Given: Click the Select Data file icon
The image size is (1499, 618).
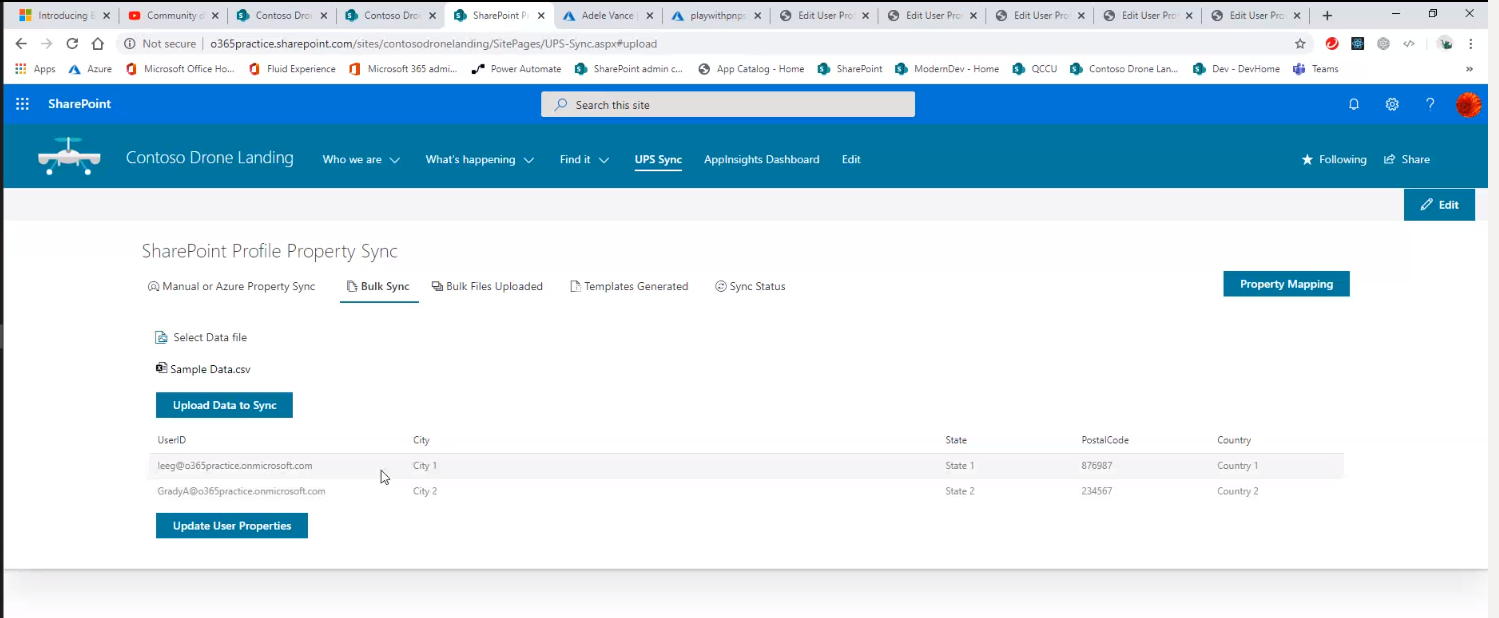Looking at the screenshot, I should (x=161, y=337).
